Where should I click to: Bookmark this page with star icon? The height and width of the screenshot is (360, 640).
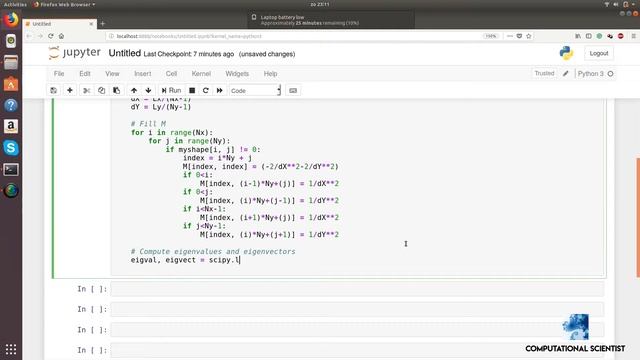click(529, 36)
